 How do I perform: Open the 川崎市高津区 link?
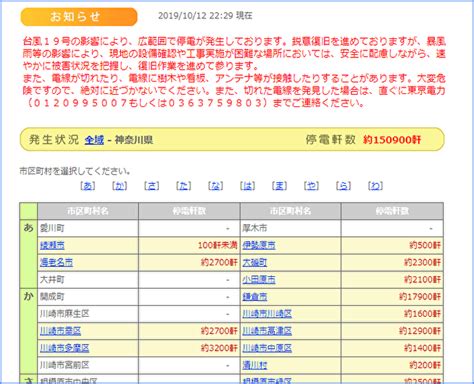tap(267, 331)
